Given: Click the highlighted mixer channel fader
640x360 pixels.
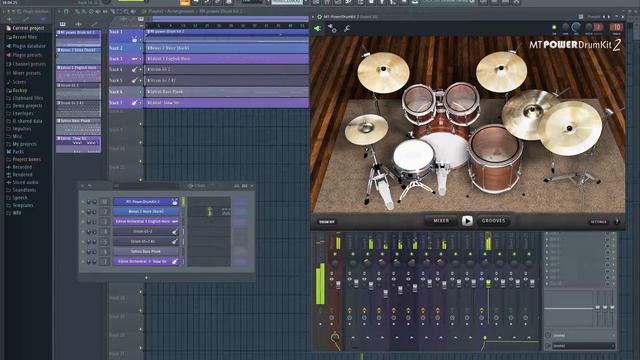Looking at the screenshot, I should point(488,283).
